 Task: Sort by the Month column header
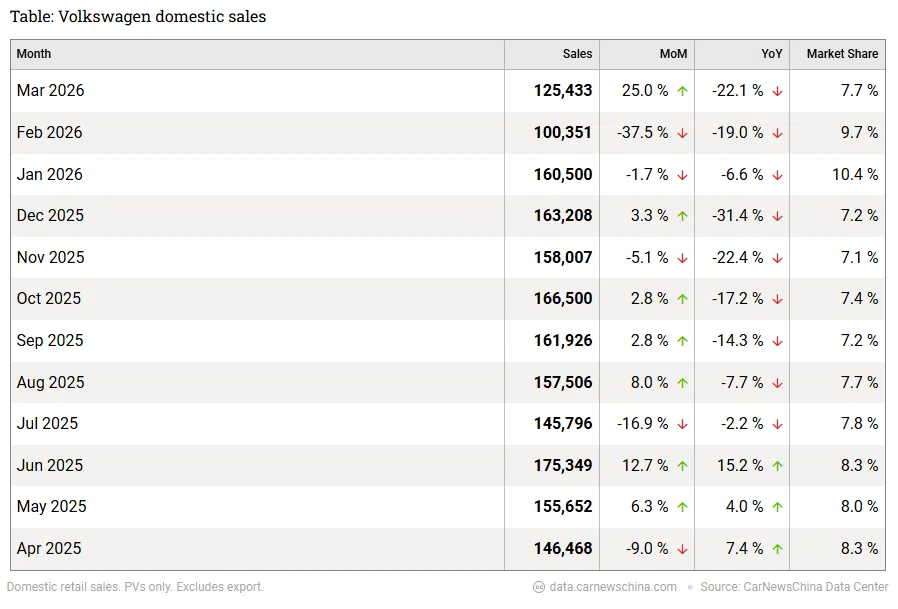[34, 54]
